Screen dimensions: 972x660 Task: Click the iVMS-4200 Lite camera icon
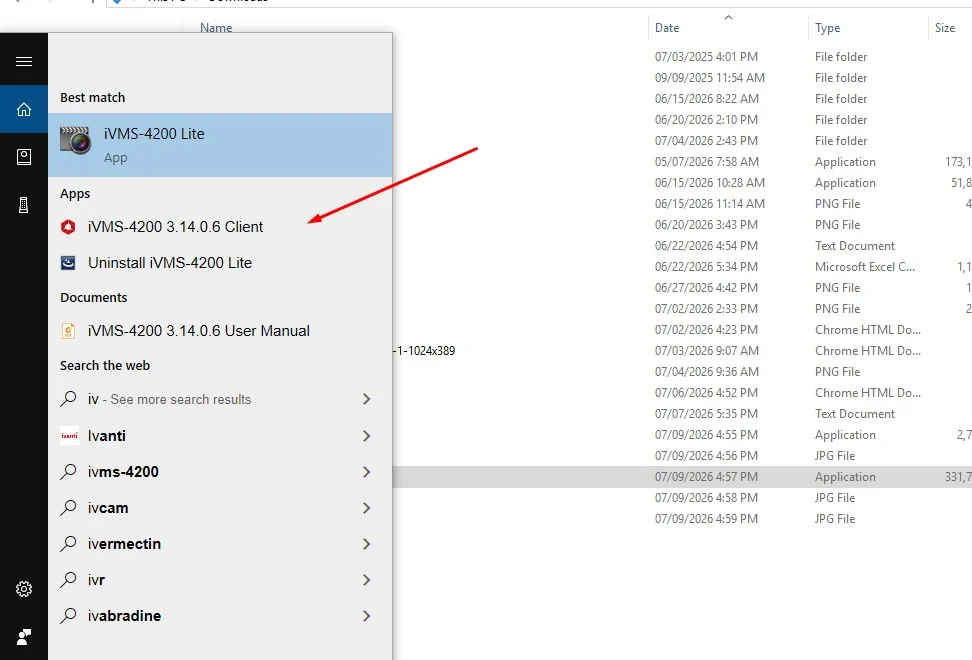(76, 140)
